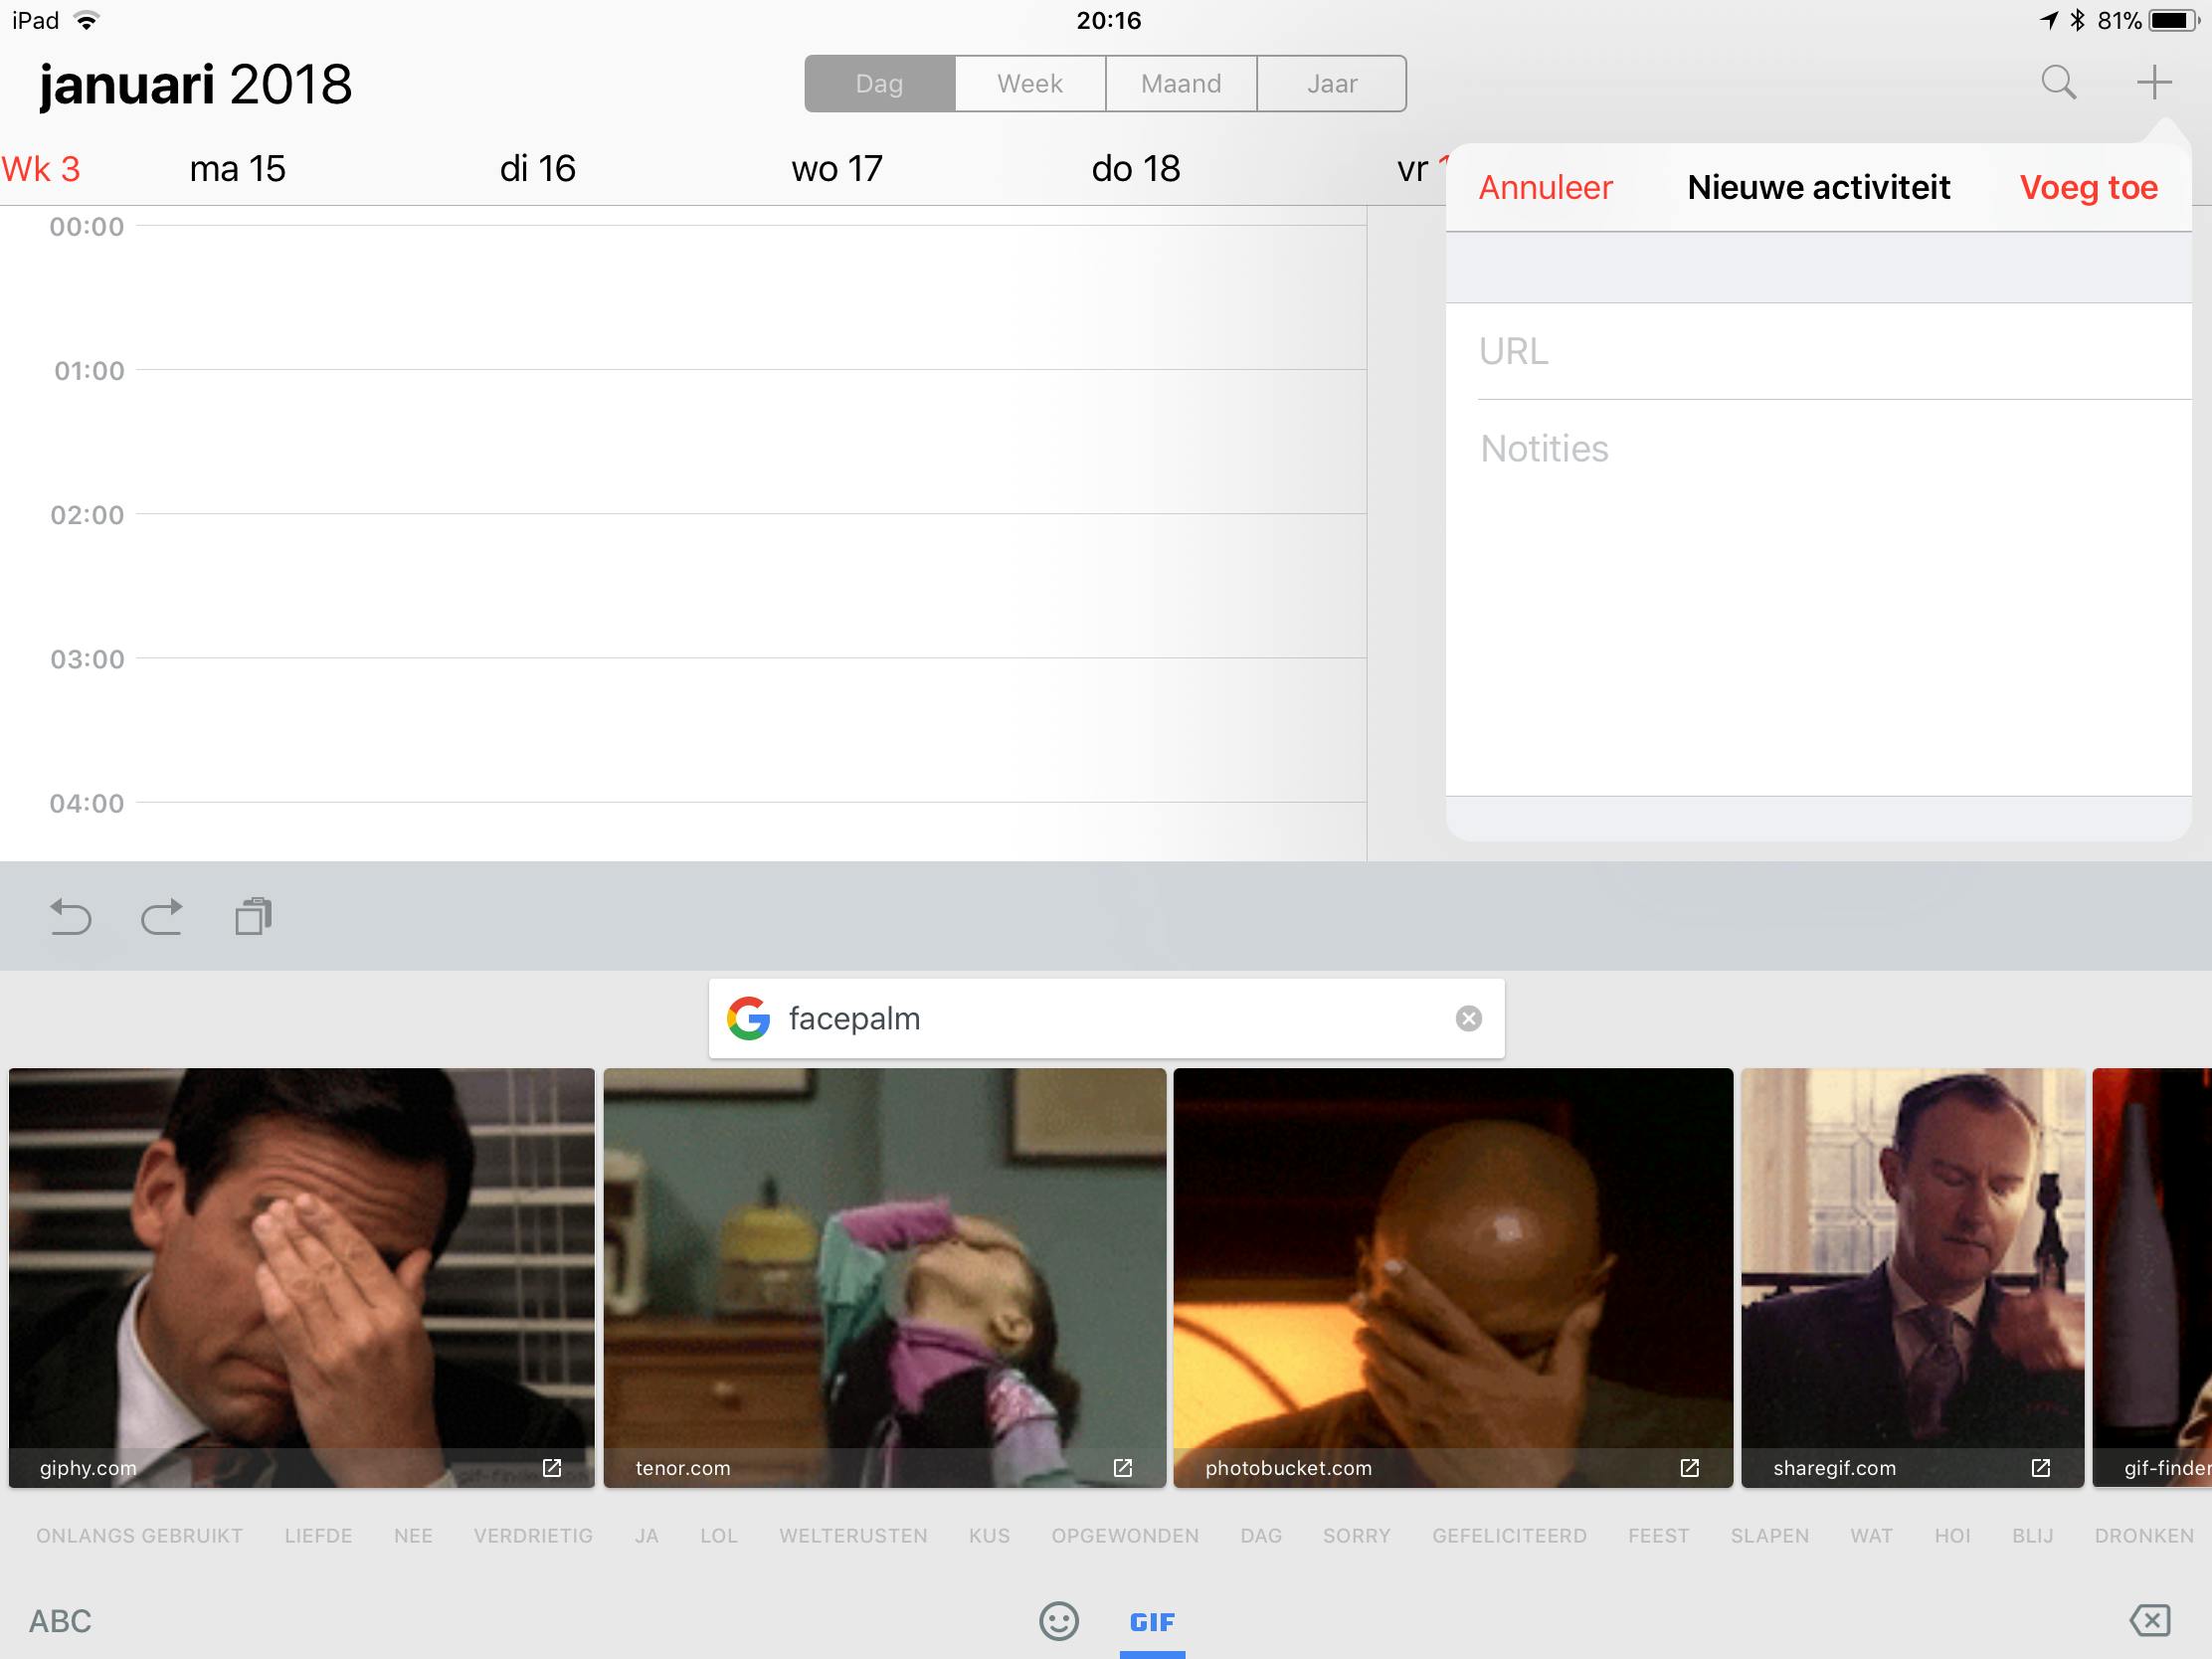2212x1659 pixels.
Task: Tap the Wi-Fi status icon
Action: coord(87,20)
